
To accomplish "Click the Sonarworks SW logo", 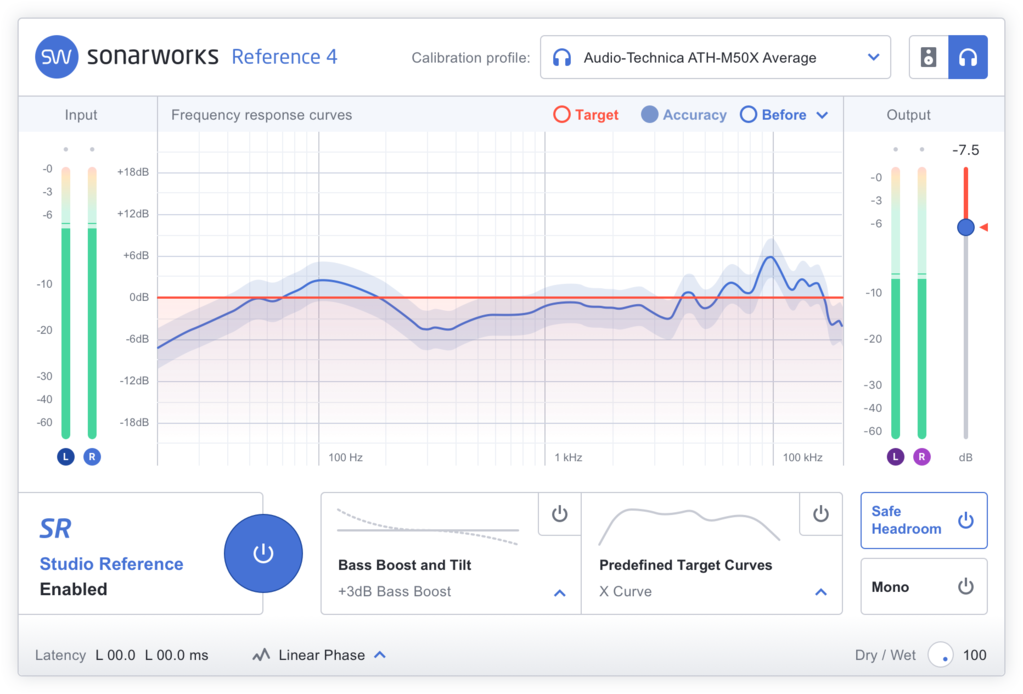I will coord(56,57).
